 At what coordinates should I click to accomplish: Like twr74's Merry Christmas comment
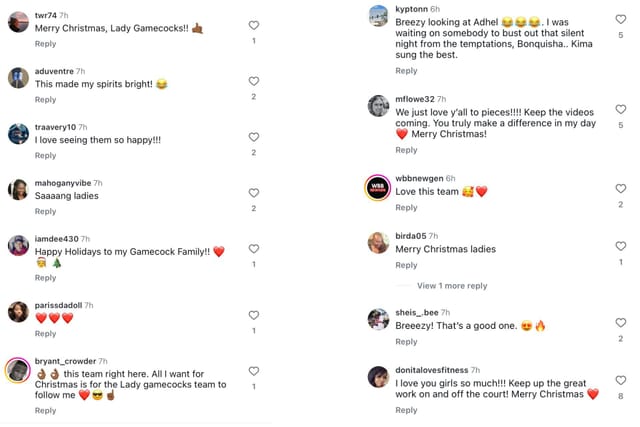click(x=253, y=25)
